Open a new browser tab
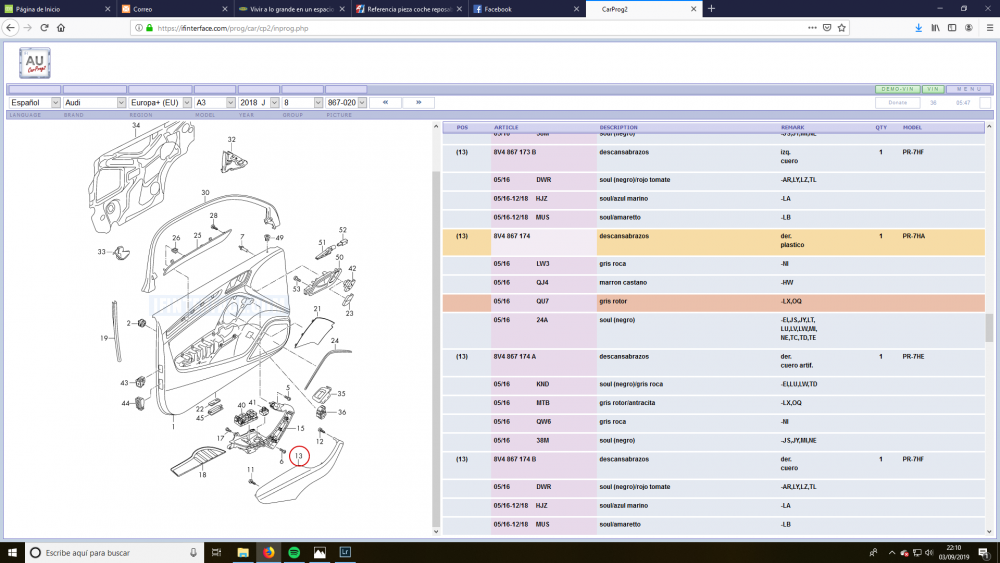1000x563 pixels. tap(712, 8)
